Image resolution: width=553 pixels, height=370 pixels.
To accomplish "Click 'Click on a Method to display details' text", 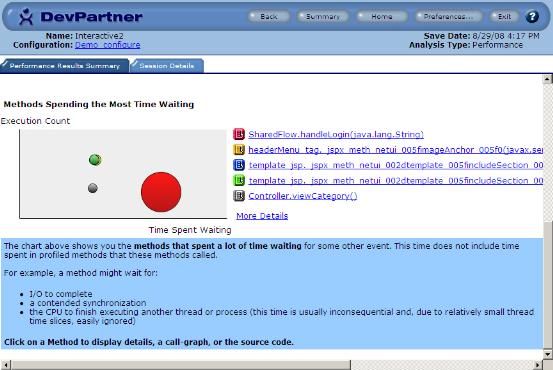I will [x=148, y=342].
